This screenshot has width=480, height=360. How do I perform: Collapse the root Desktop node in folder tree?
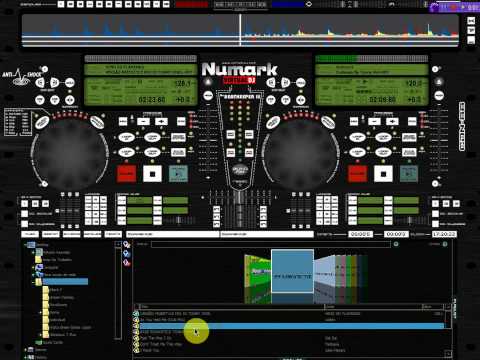point(25,245)
